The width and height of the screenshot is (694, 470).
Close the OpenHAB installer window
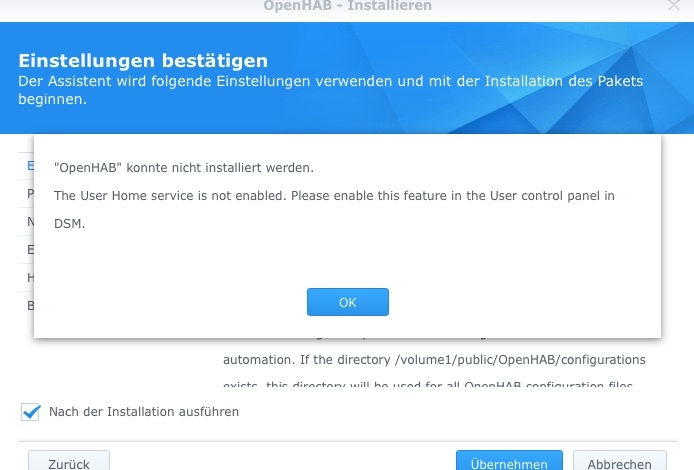tap(674, 5)
